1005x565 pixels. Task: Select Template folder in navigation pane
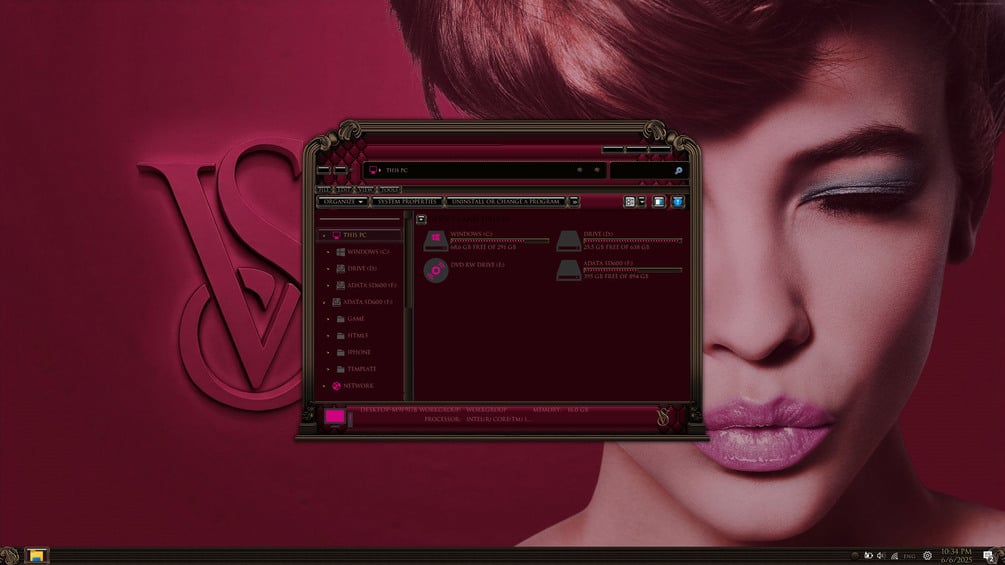click(x=361, y=369)
